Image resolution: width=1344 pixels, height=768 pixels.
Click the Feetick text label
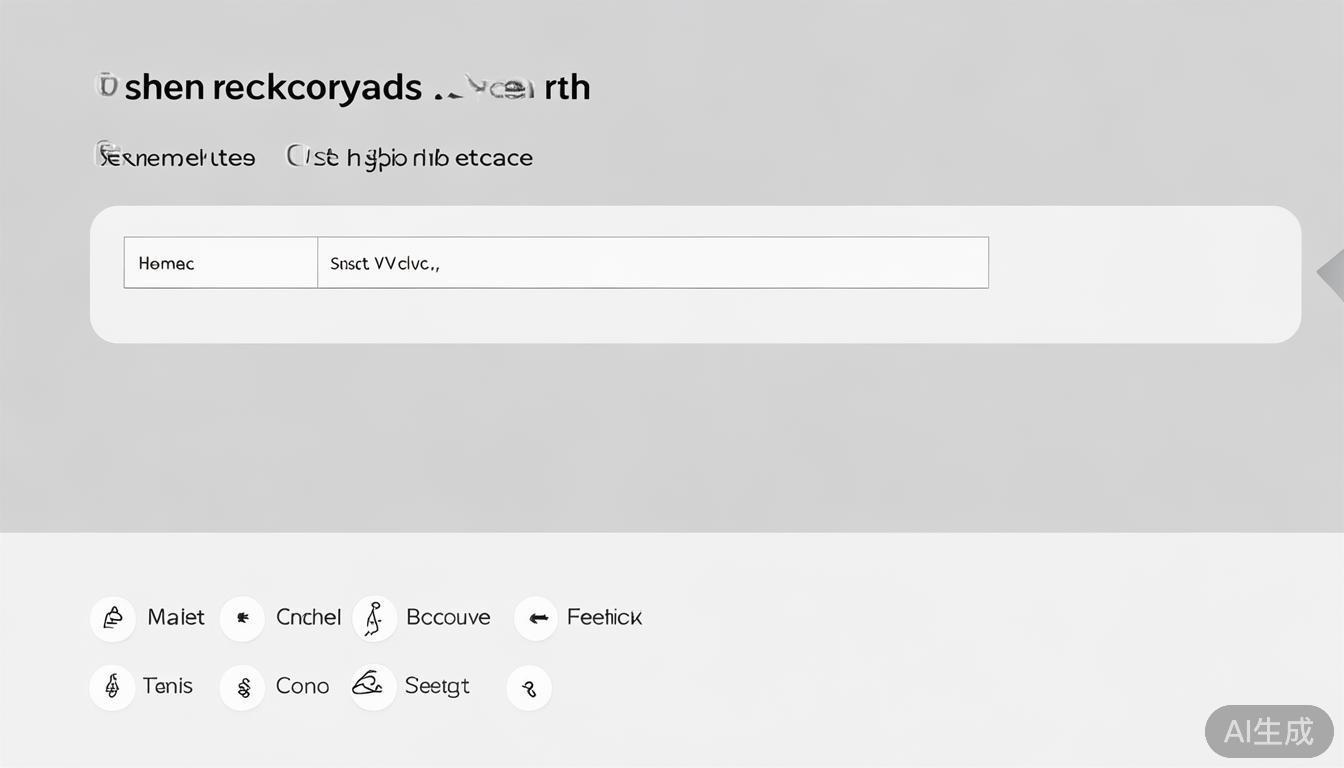[604, 617]
